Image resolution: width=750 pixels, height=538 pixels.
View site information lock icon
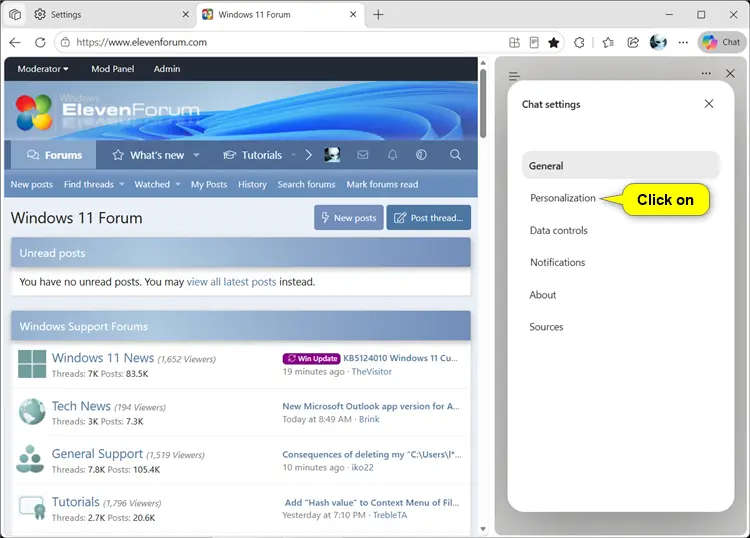point(66,43)
